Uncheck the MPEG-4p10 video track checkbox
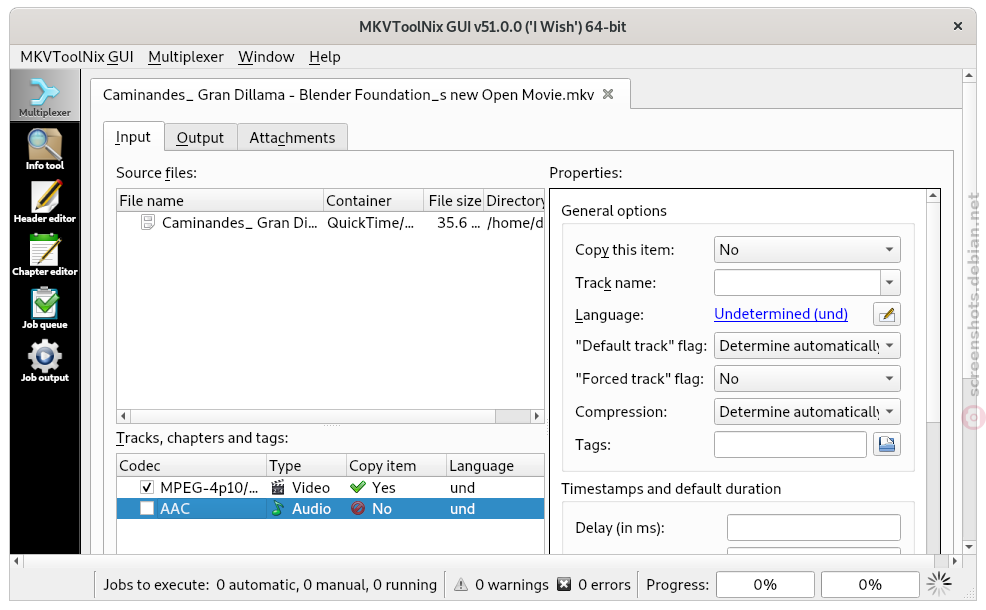The height and width of the screenshot is (610, 986). pyautogui.click(x=147, y=487)
